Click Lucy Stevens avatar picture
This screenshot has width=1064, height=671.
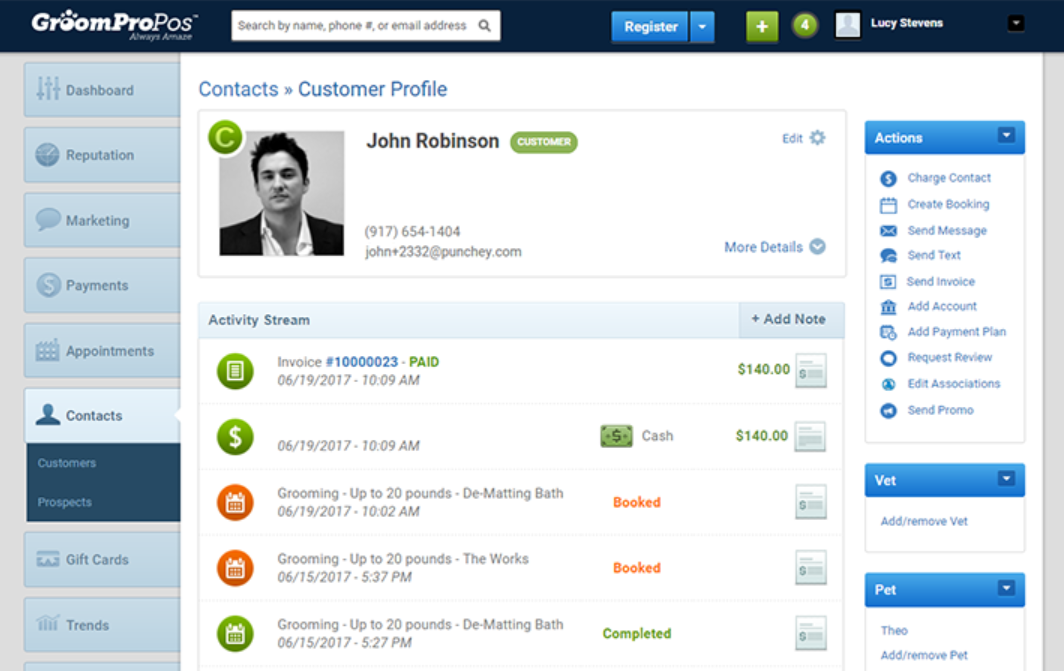click(848, 25)
